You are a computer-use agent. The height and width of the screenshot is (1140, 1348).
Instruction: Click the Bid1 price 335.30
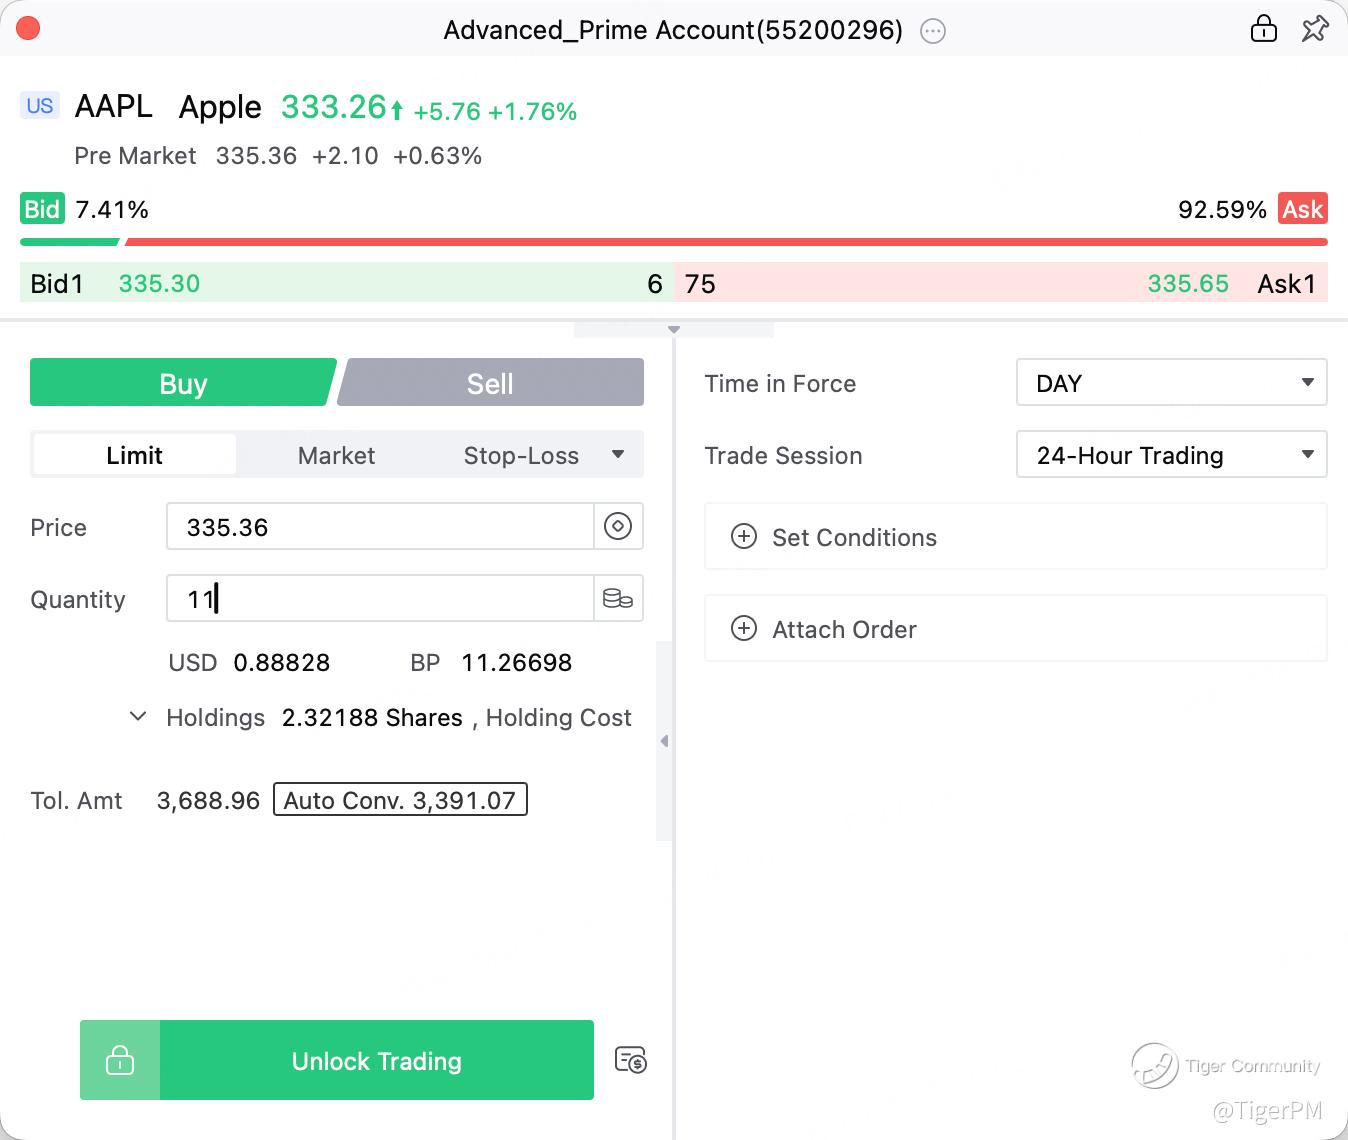click(159, 284)
